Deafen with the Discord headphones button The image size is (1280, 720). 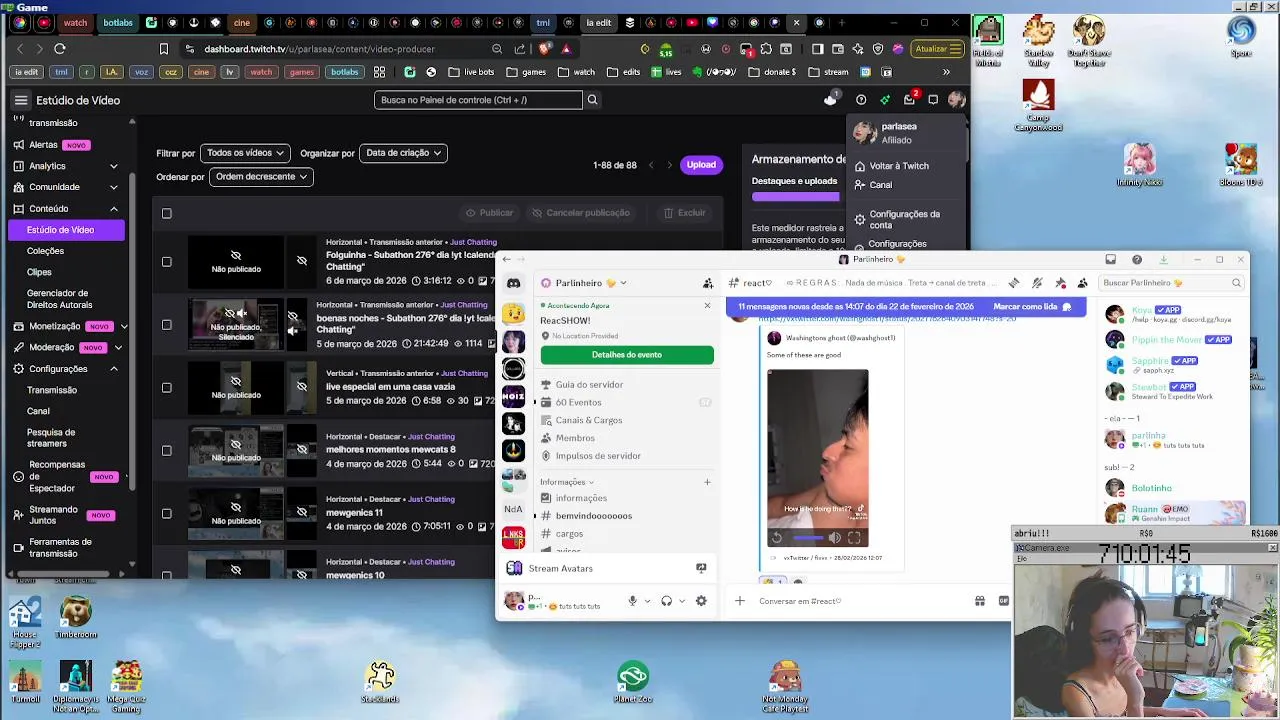666,601
